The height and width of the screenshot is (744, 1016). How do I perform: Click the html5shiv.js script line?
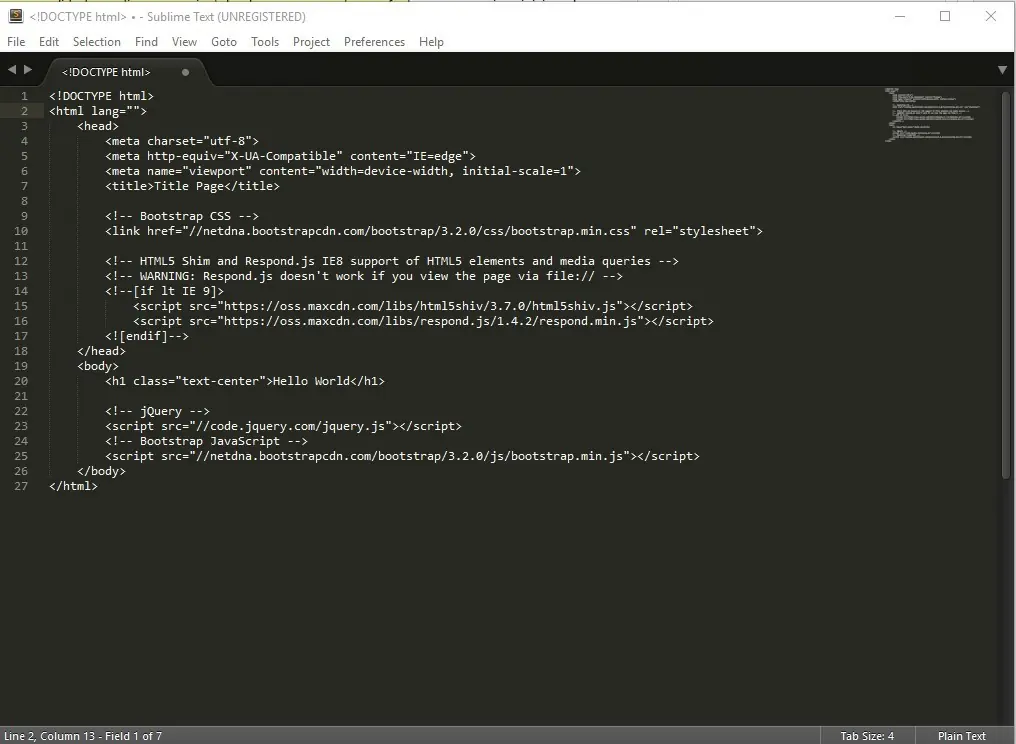[413, 305]
